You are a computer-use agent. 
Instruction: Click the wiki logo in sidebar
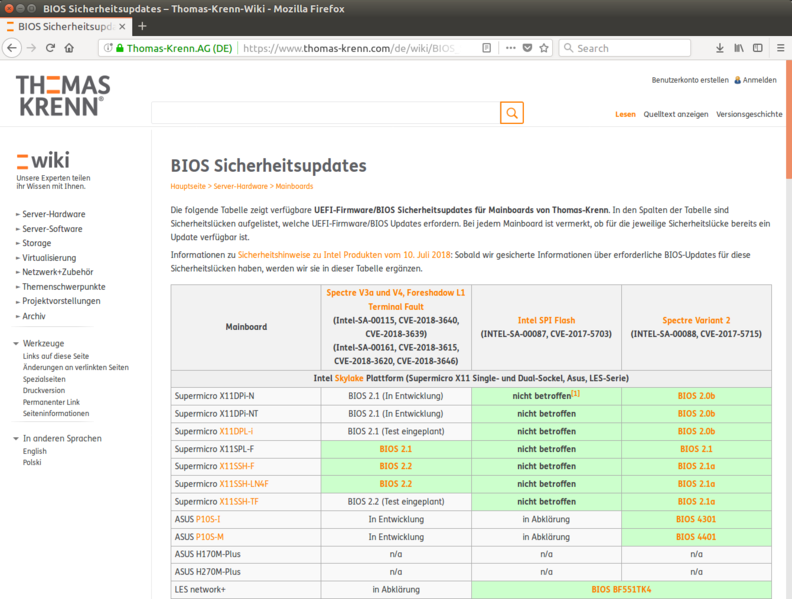point(43,161)
